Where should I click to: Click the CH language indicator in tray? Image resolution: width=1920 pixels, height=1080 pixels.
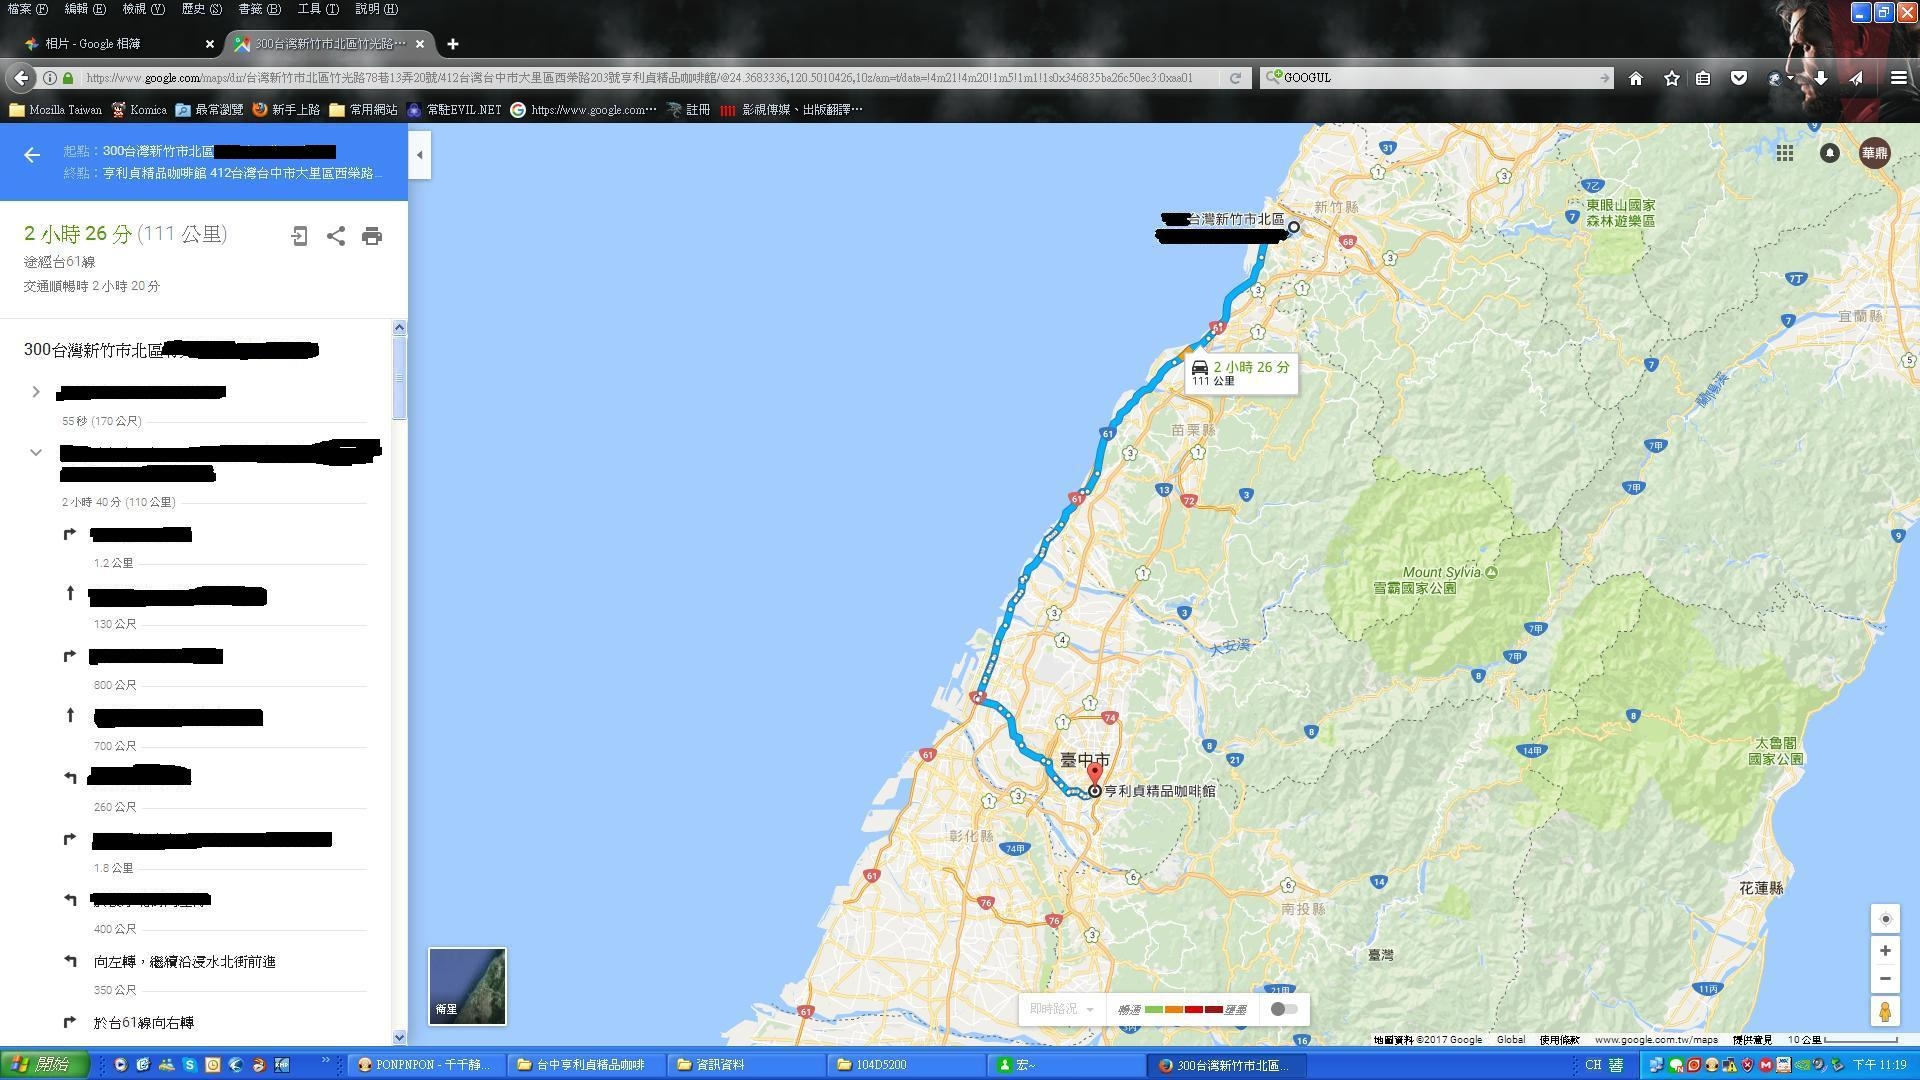(x=1594, y=1065)
